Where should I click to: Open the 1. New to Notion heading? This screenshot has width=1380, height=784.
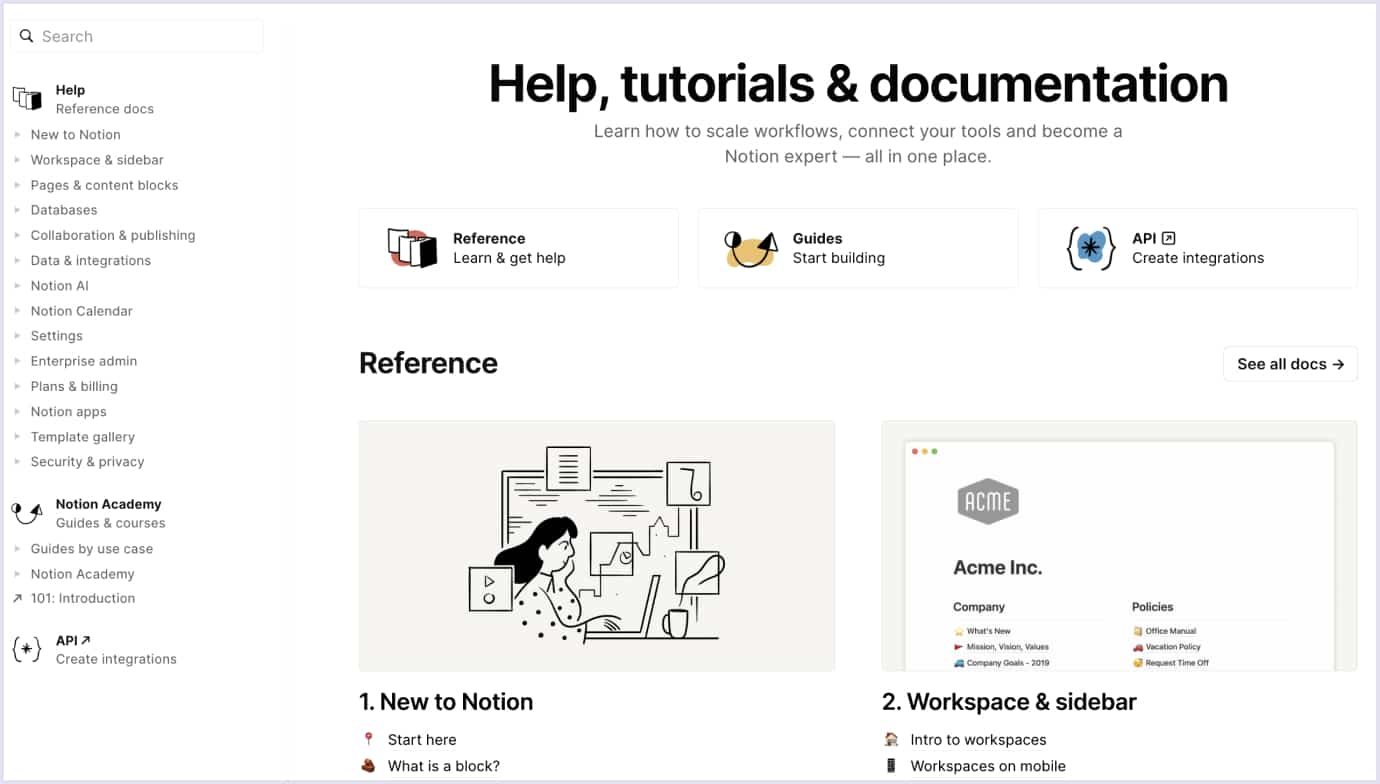[x=446, y=702]
